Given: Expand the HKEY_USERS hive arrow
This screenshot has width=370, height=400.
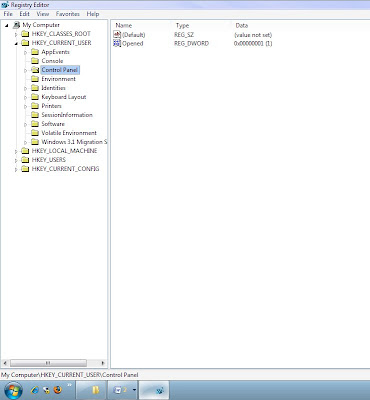Looking at the screenshot, I should (16, 160).
